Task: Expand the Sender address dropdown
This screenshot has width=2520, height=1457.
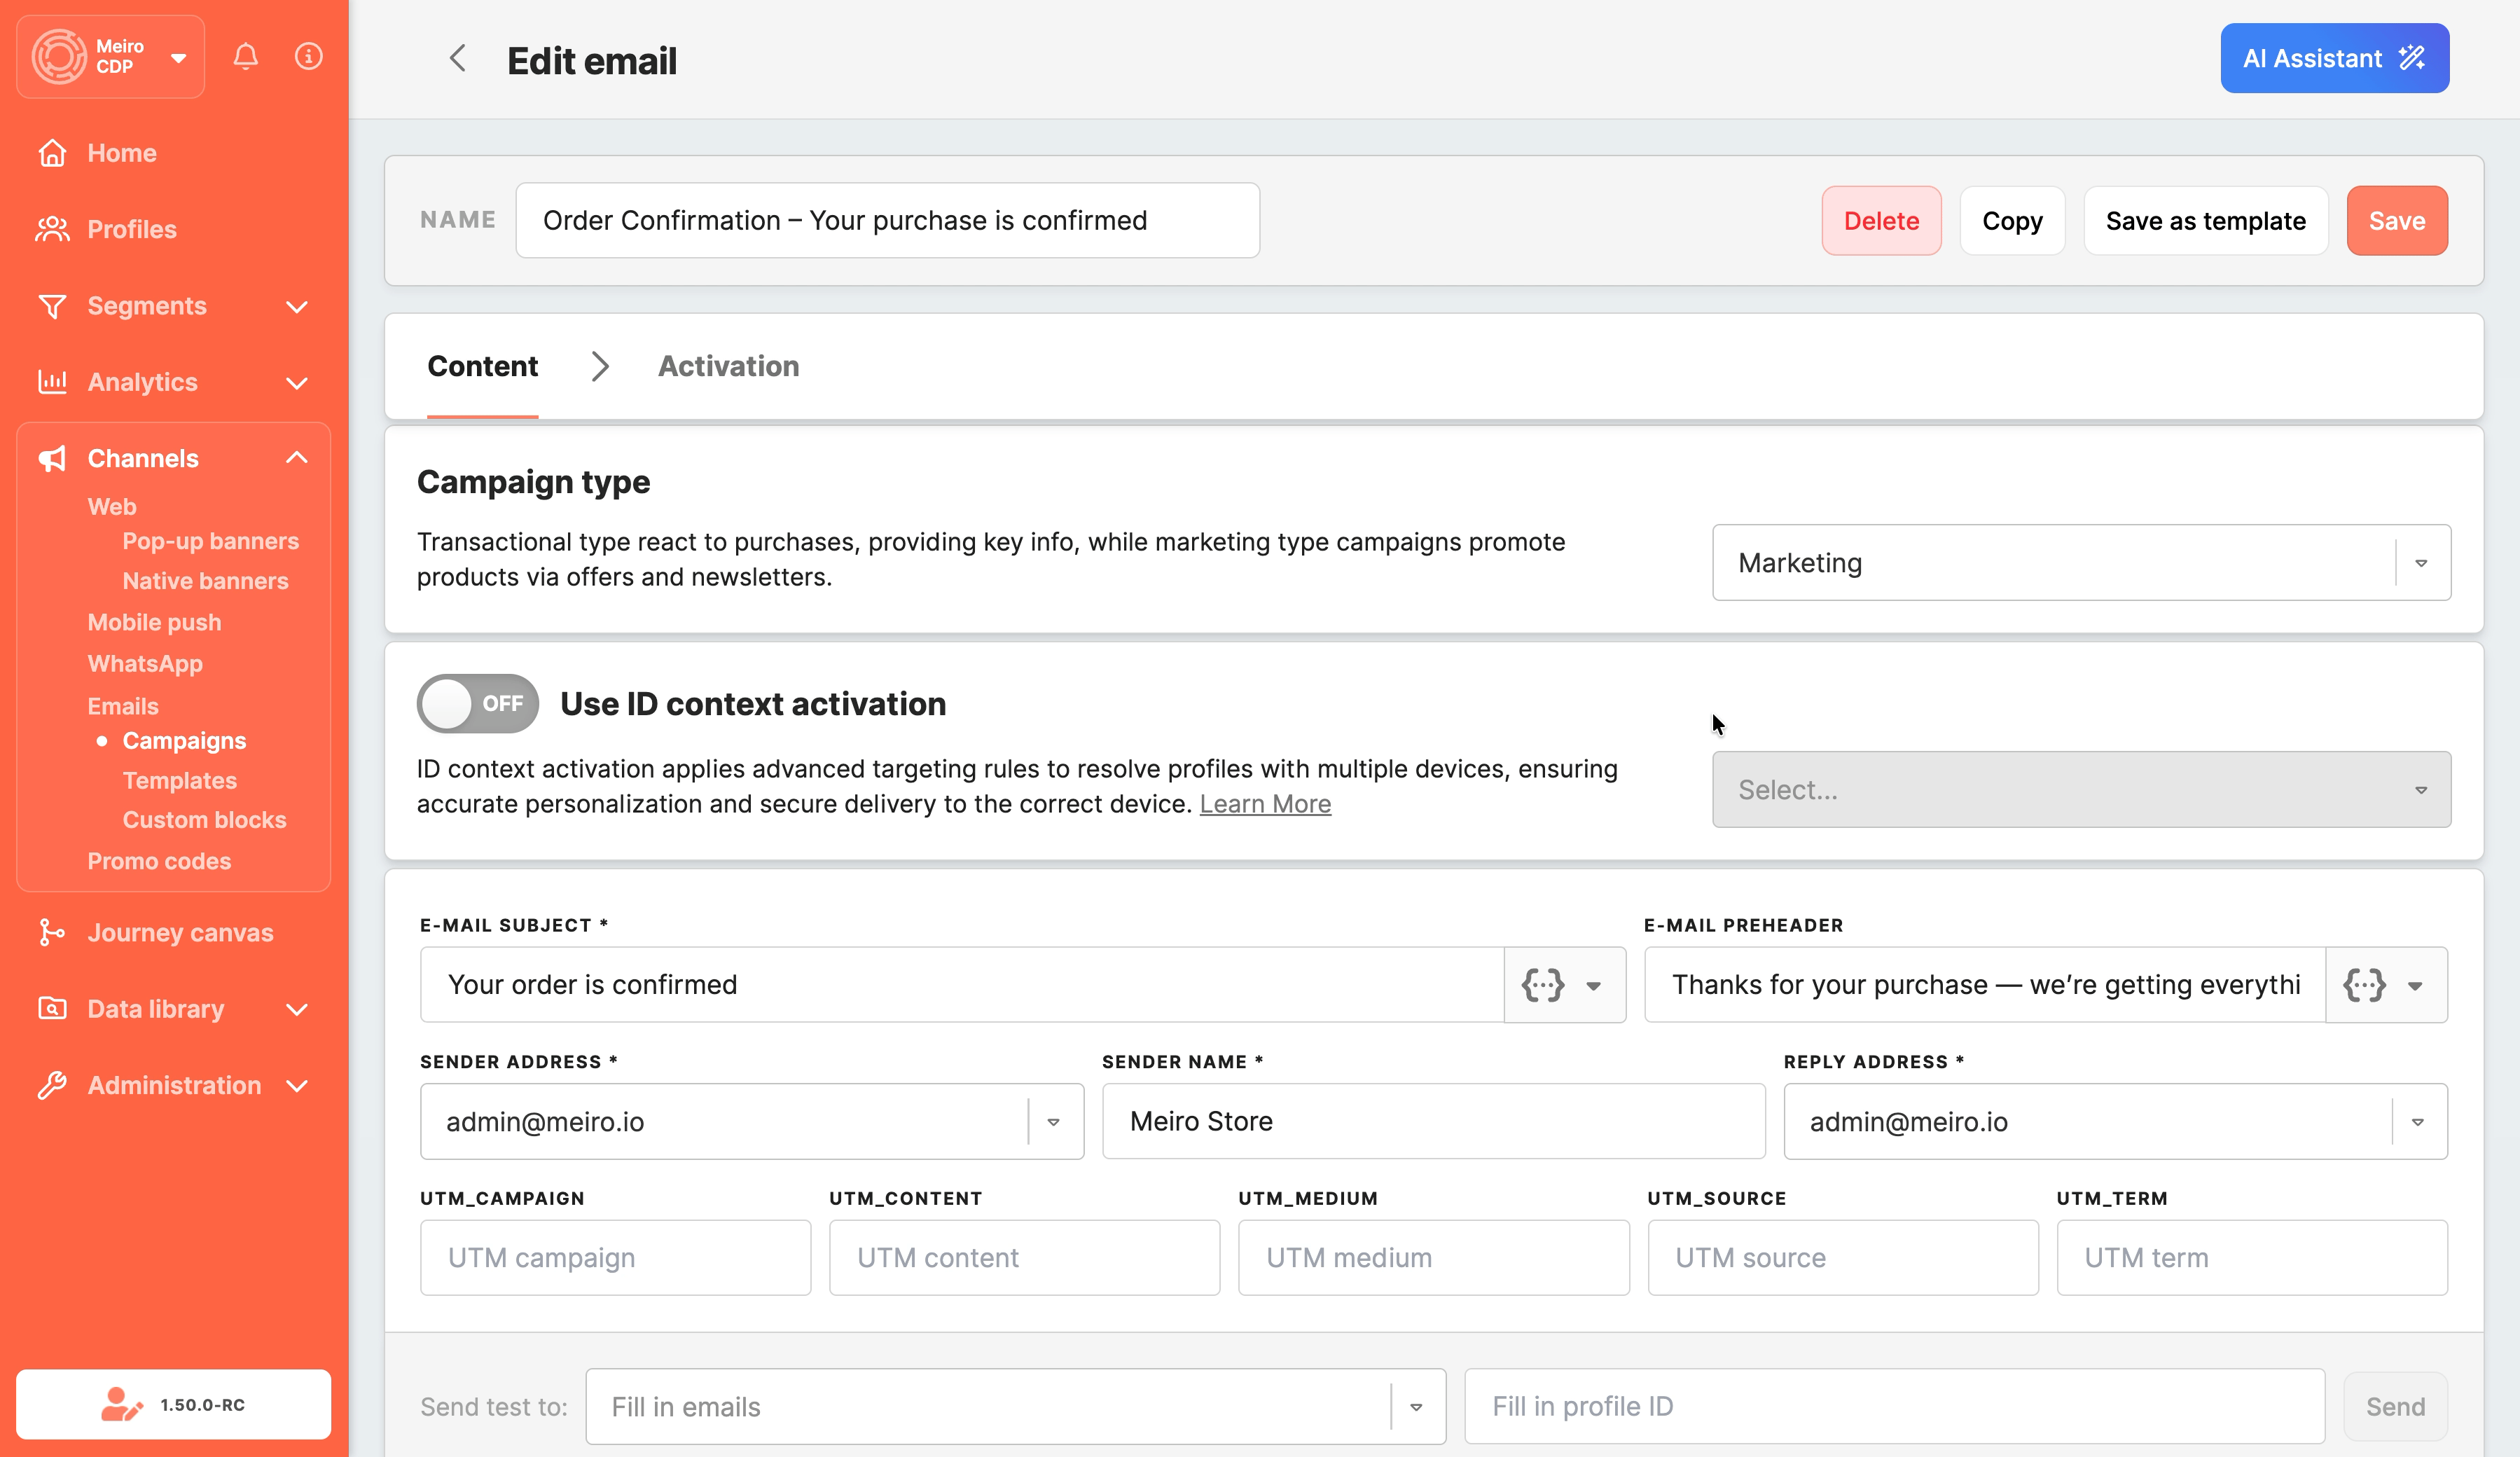Action: (1053, 1122)
